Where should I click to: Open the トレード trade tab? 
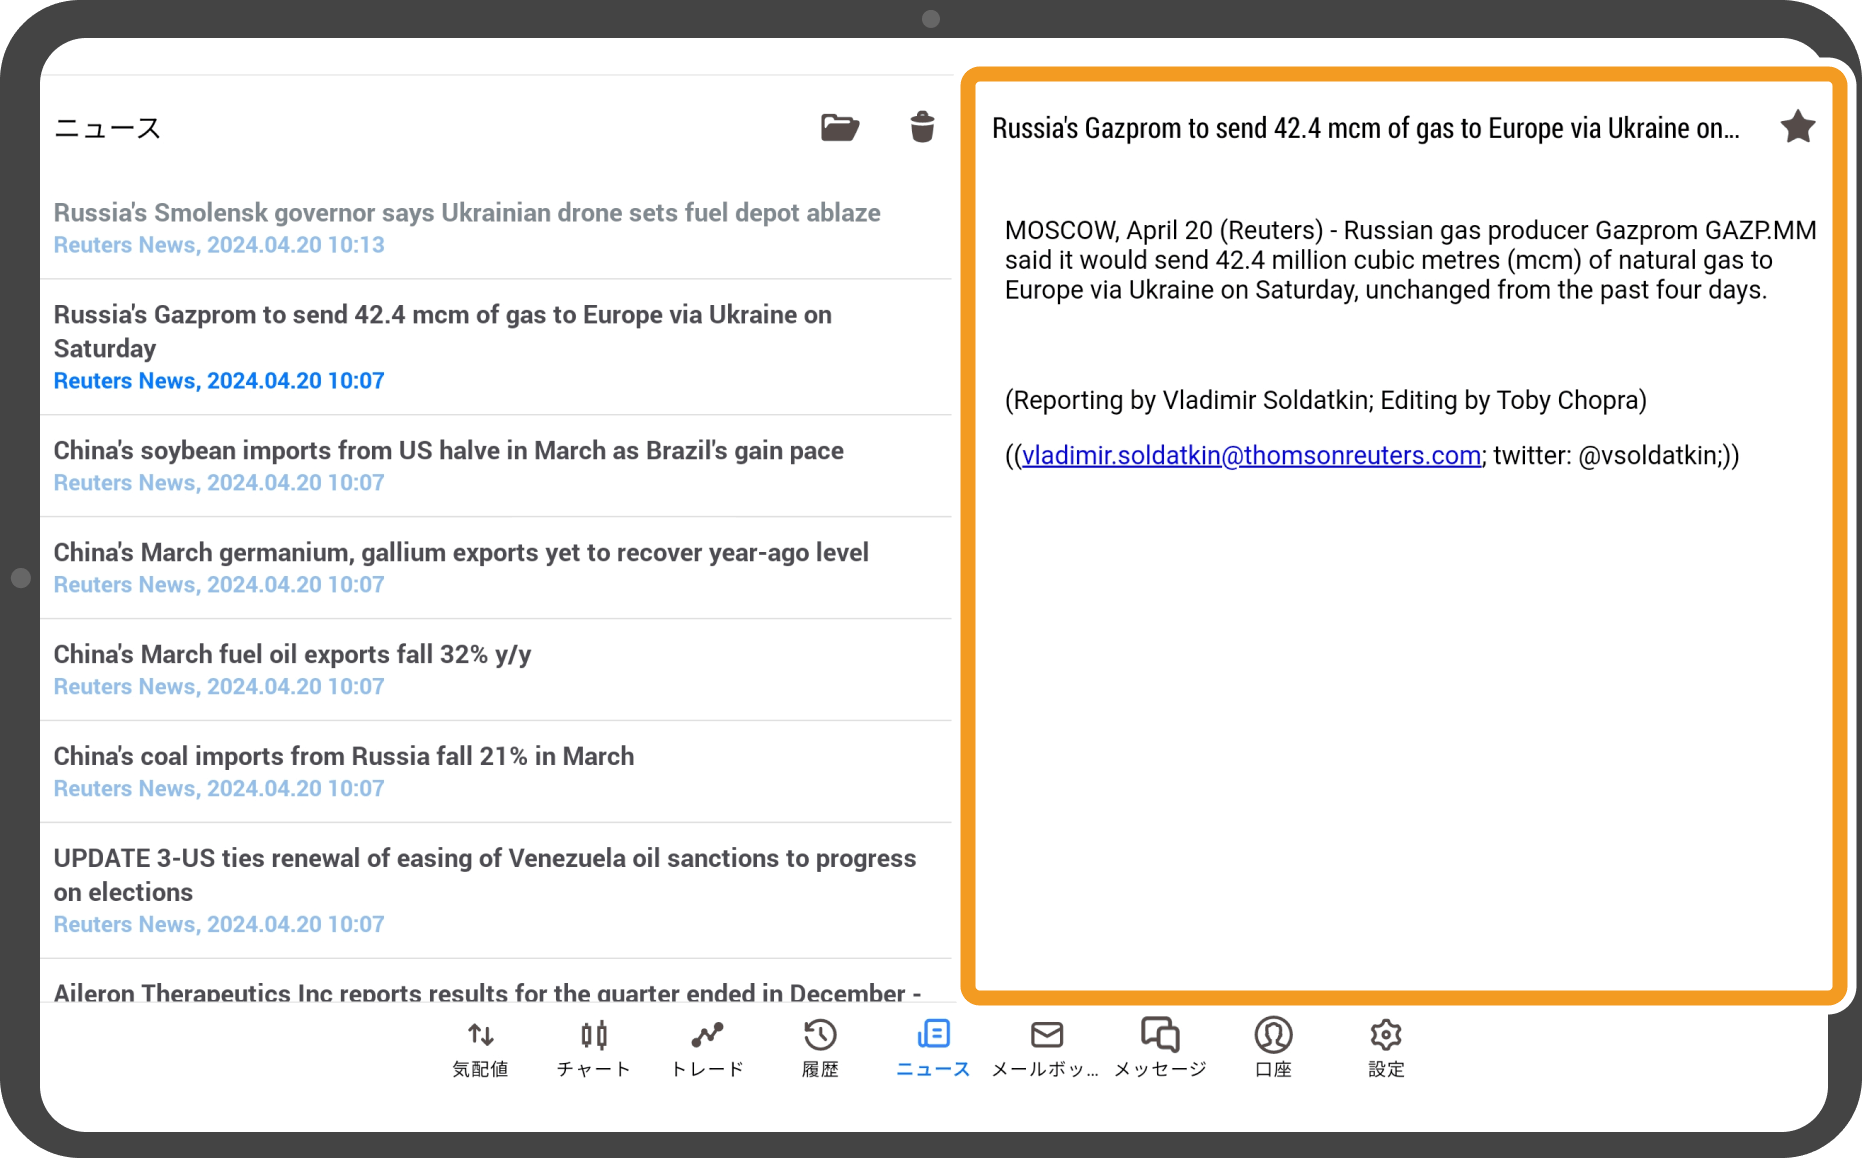pyautogui.click(x=707, y=1048)
